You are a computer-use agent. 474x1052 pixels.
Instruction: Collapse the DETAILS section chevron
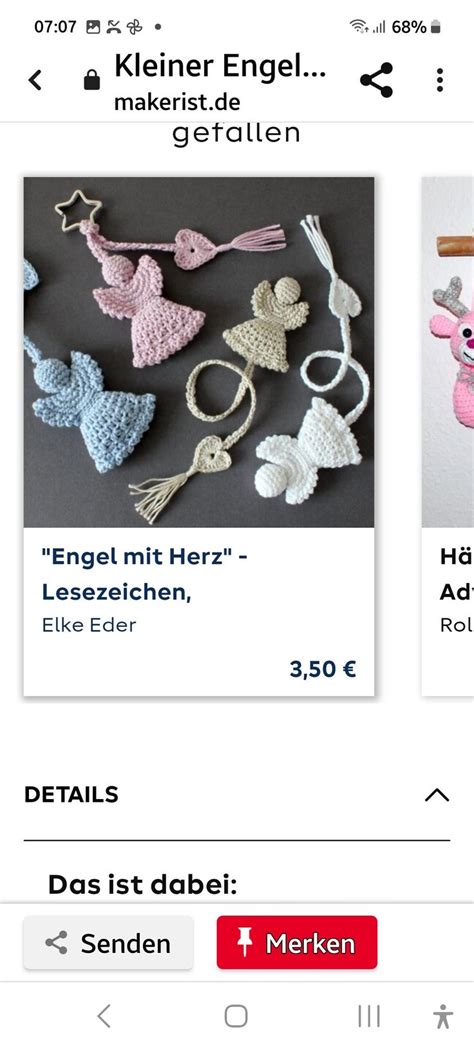pos(437,795)
